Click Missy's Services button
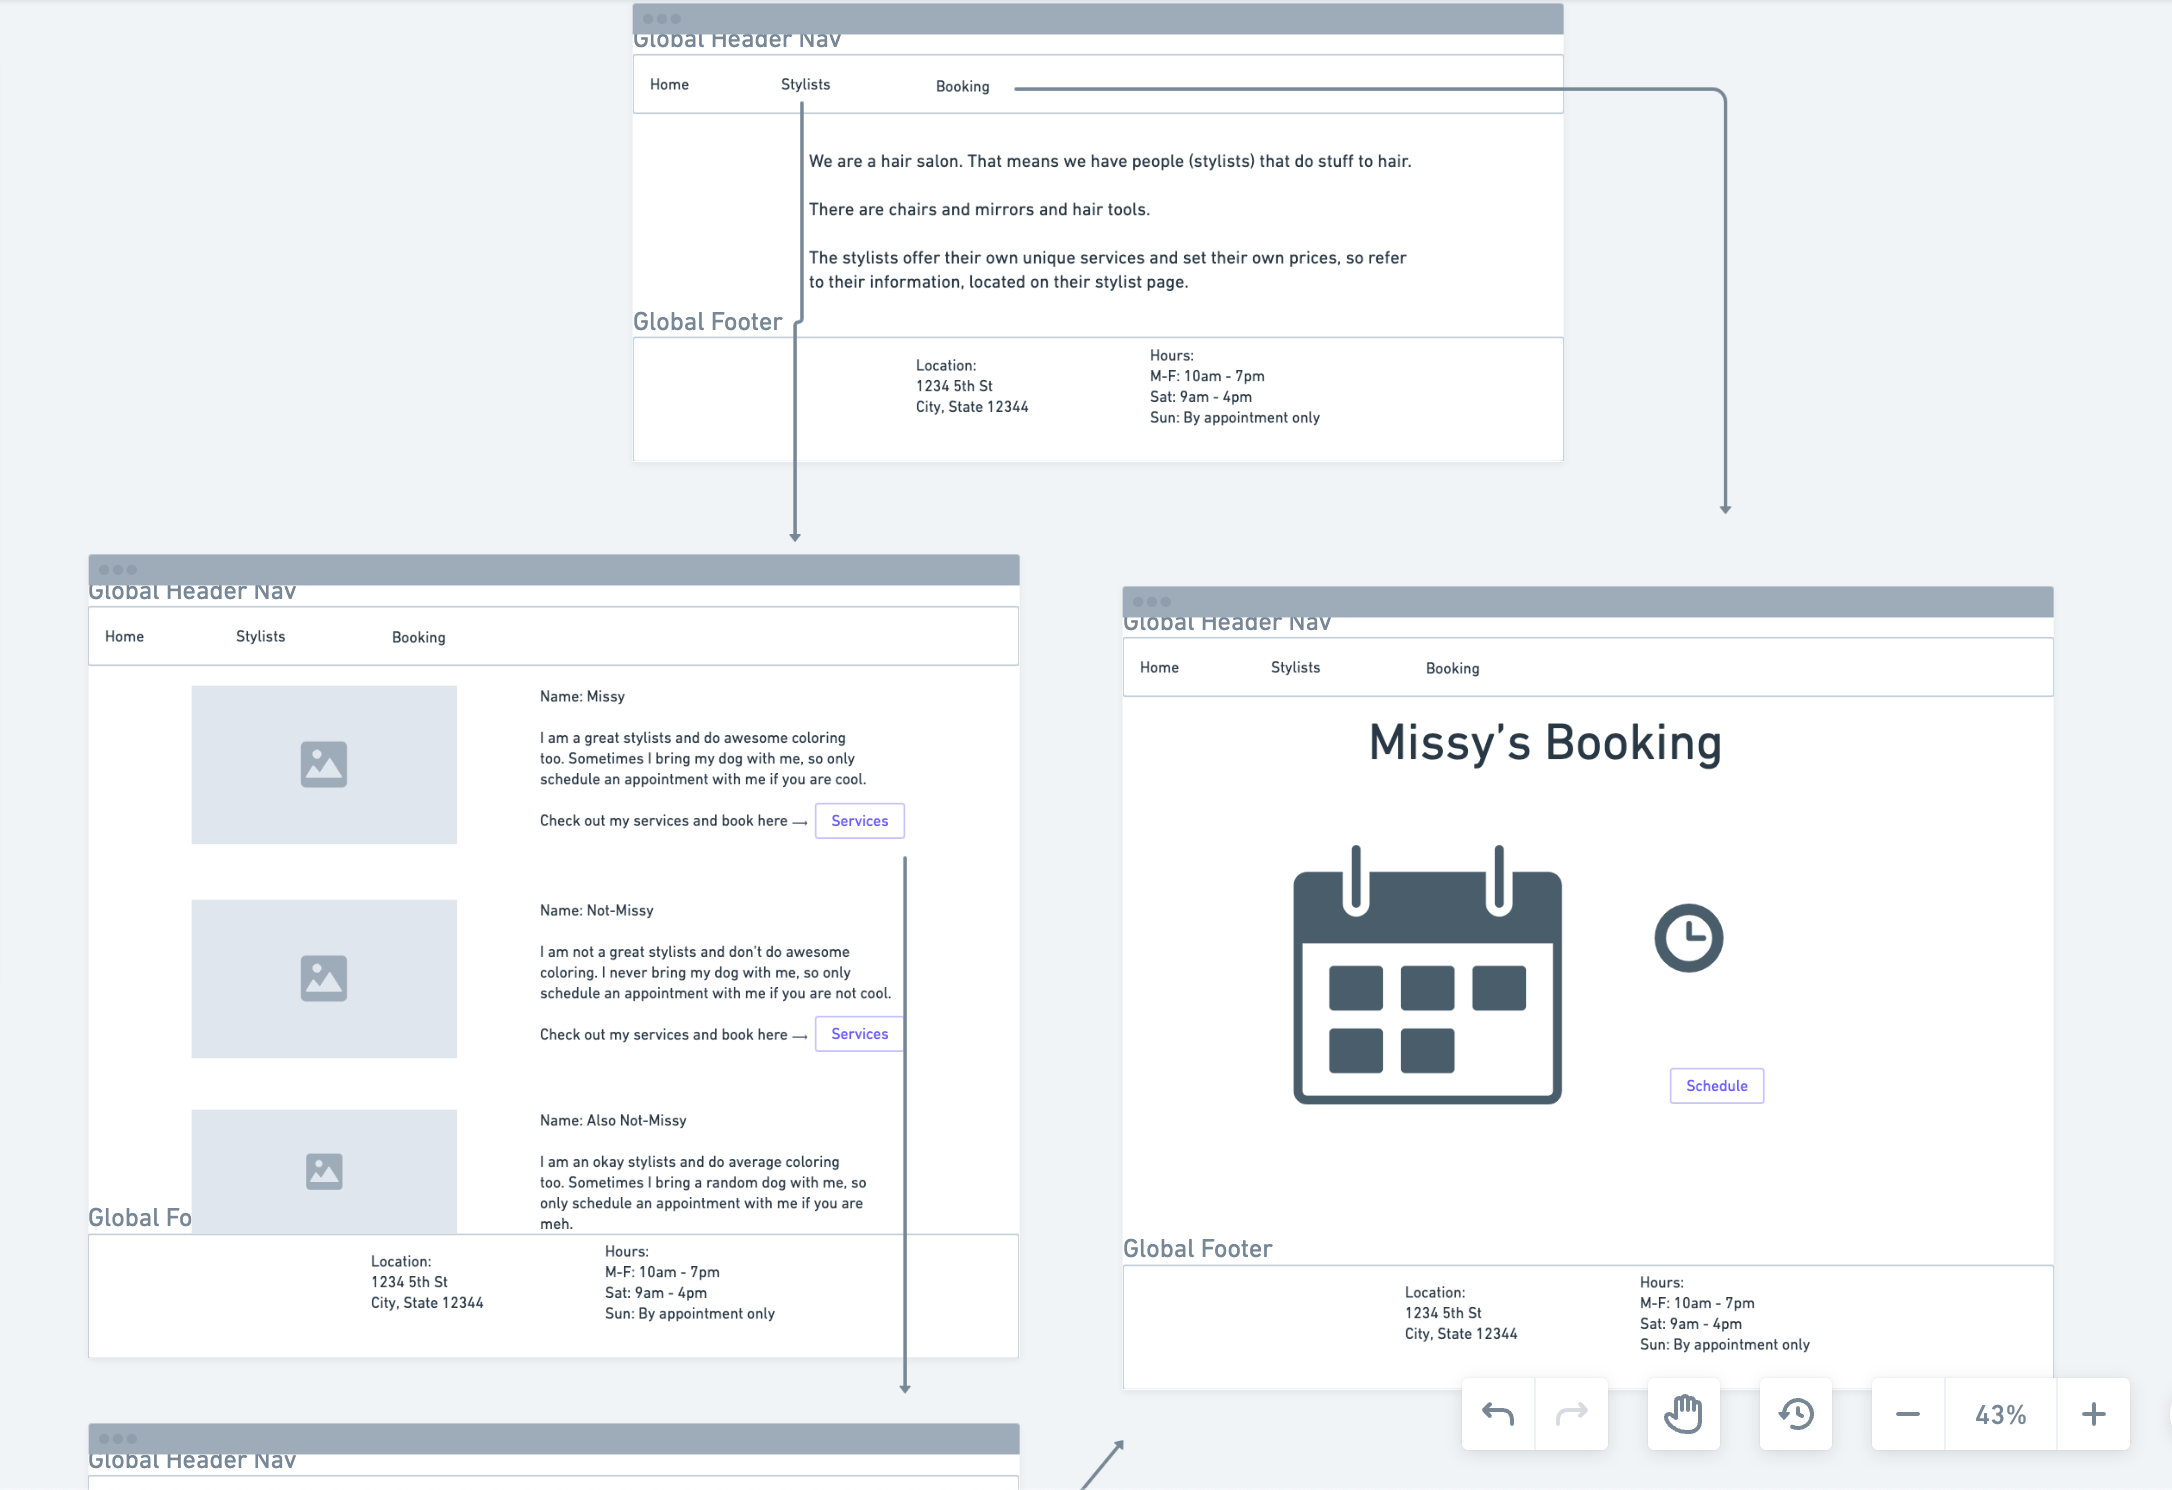The height and width of the screenshot is (1490, 2172). click(x=859, y=820)
